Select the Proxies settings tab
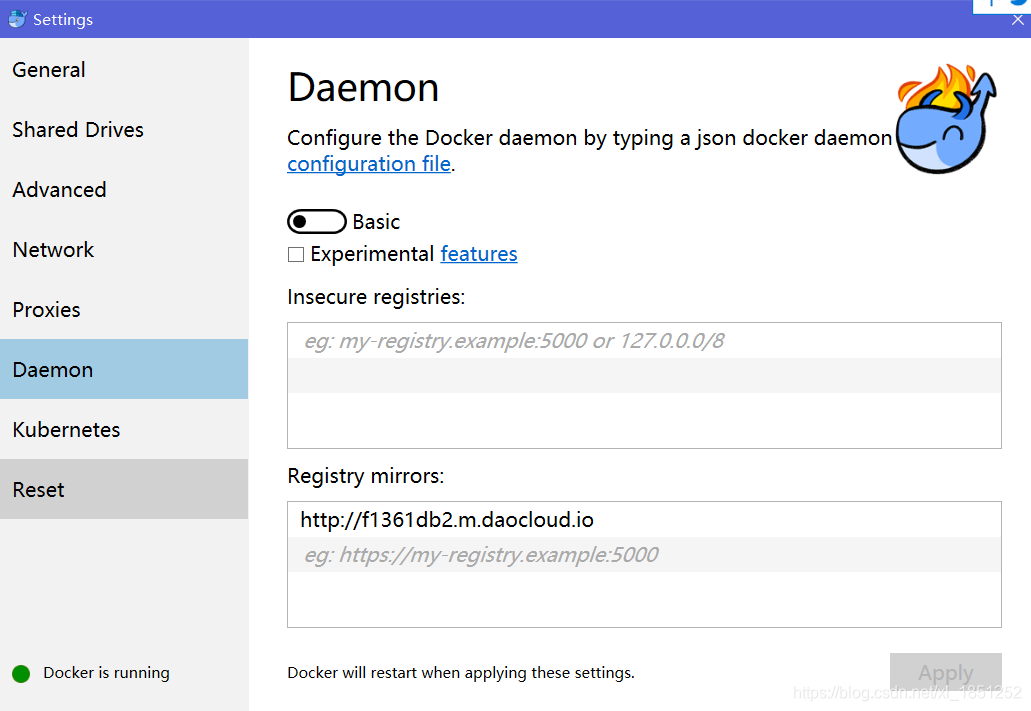The height and width of the screenshot is (711, 1031). pos(124,309)
